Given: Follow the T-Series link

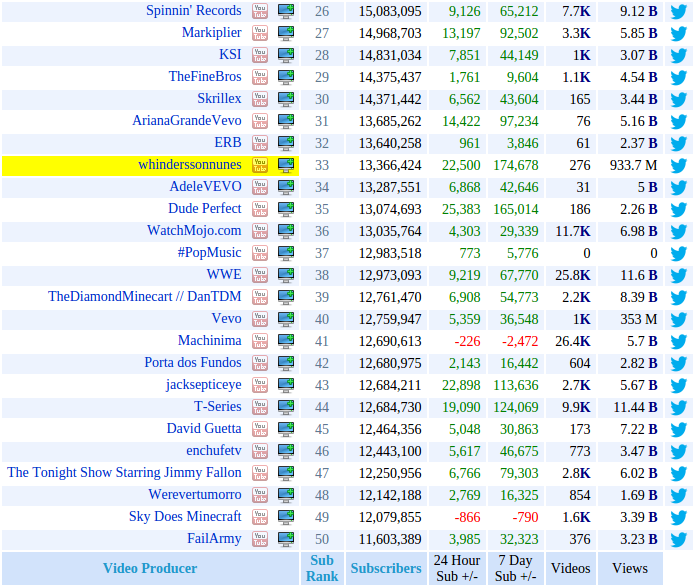Looking at the screenshot, I should 218,407.
